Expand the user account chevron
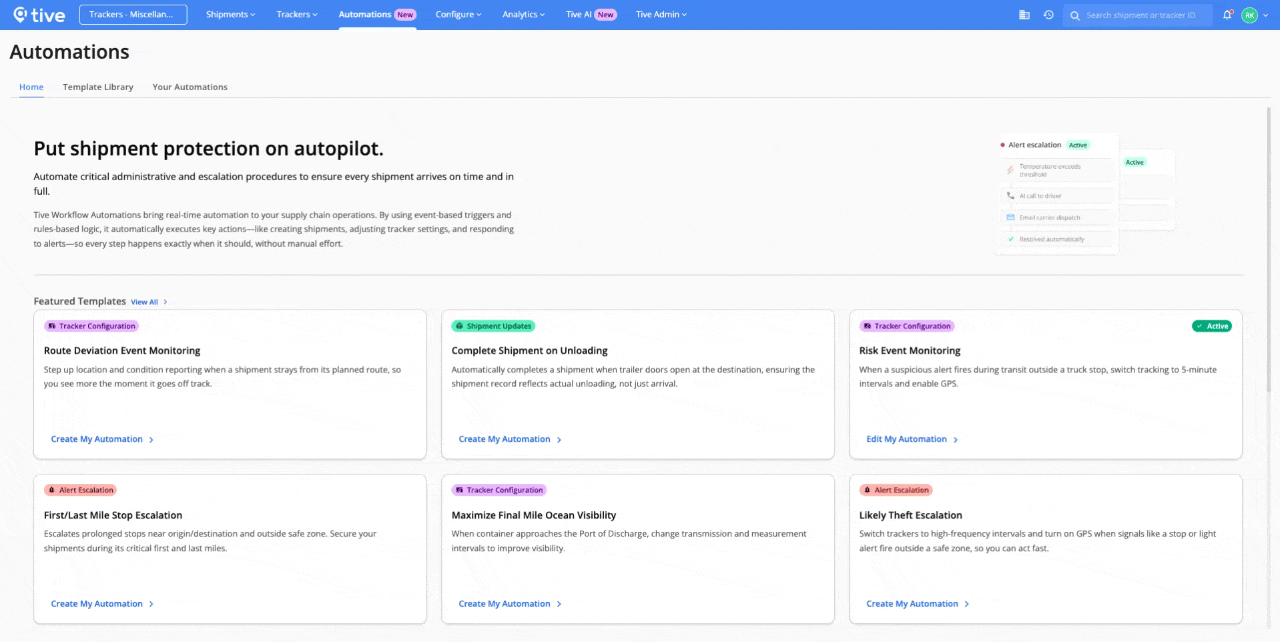The width and height of the screenshot is (1280, 642). pos(1266,15)
